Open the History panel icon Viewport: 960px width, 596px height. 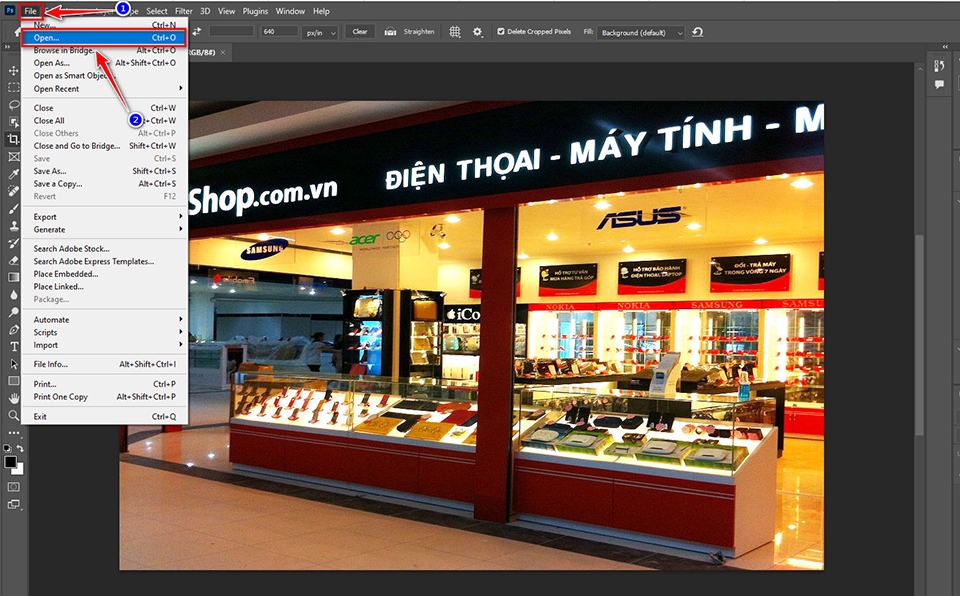click(939, 66)
